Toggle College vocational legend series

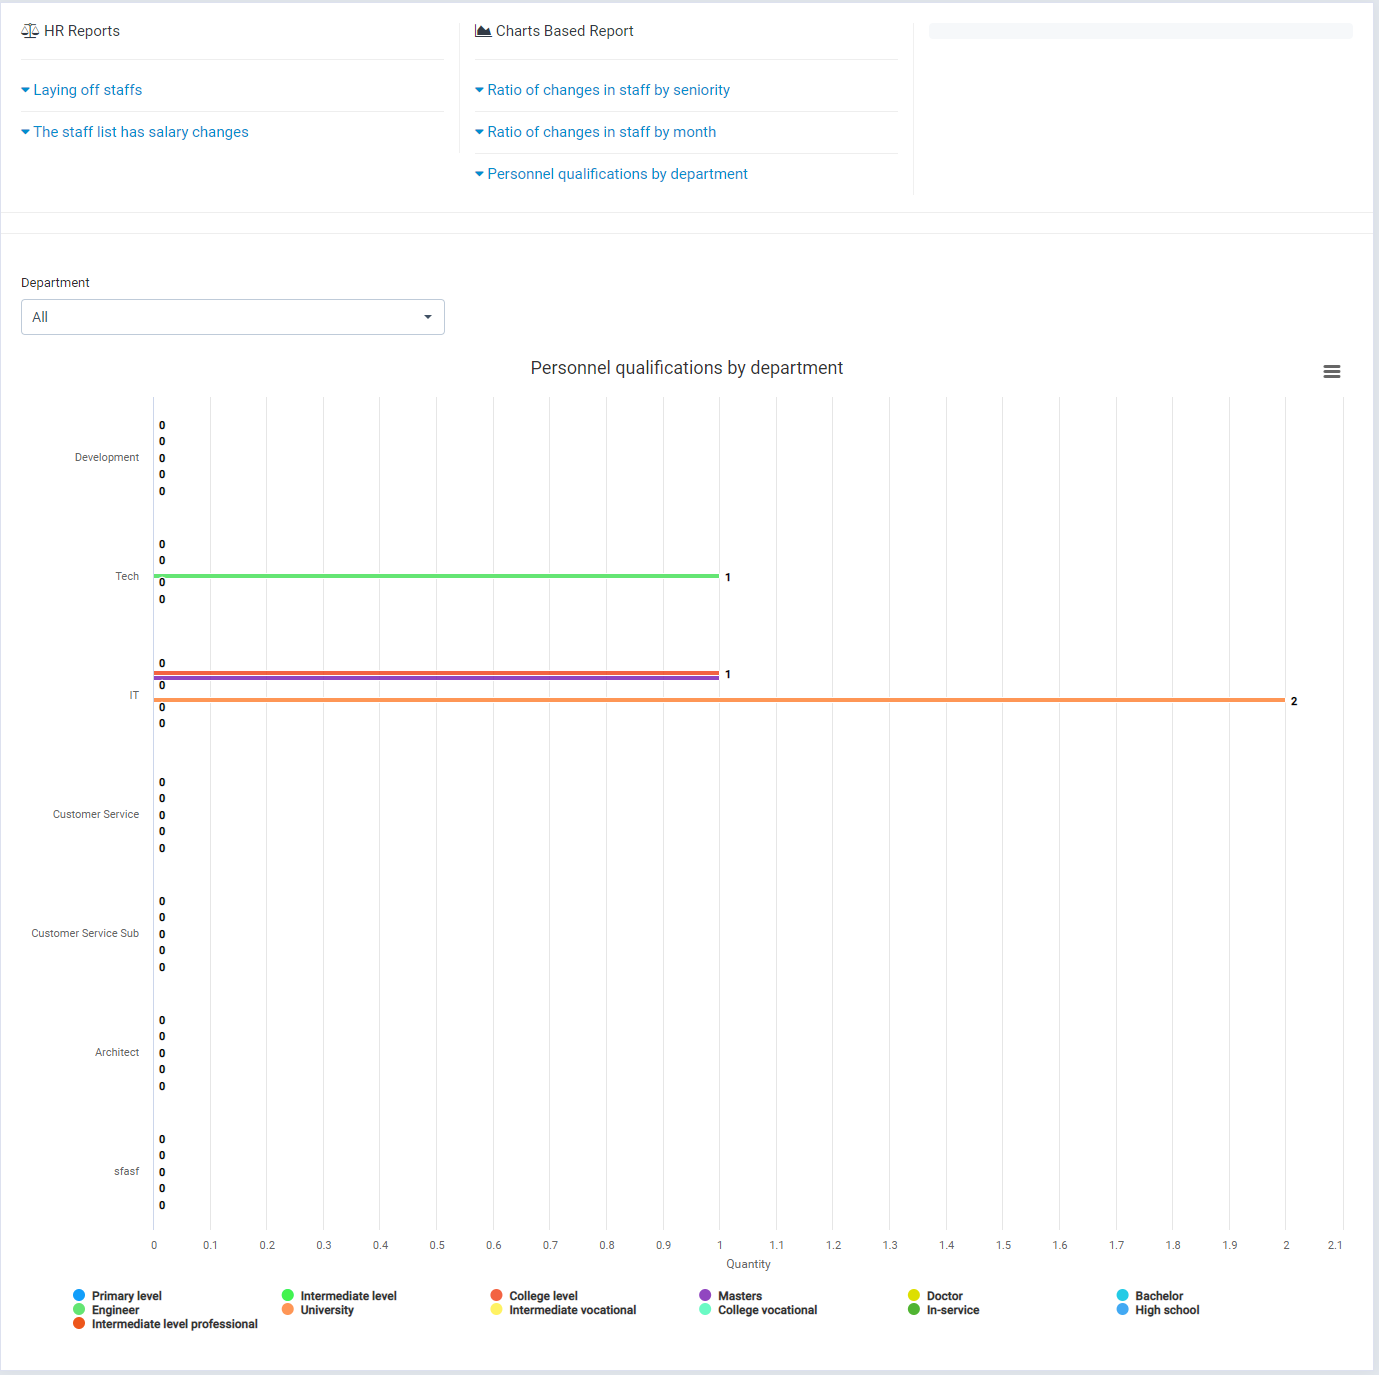click(x=758, y=1310)
